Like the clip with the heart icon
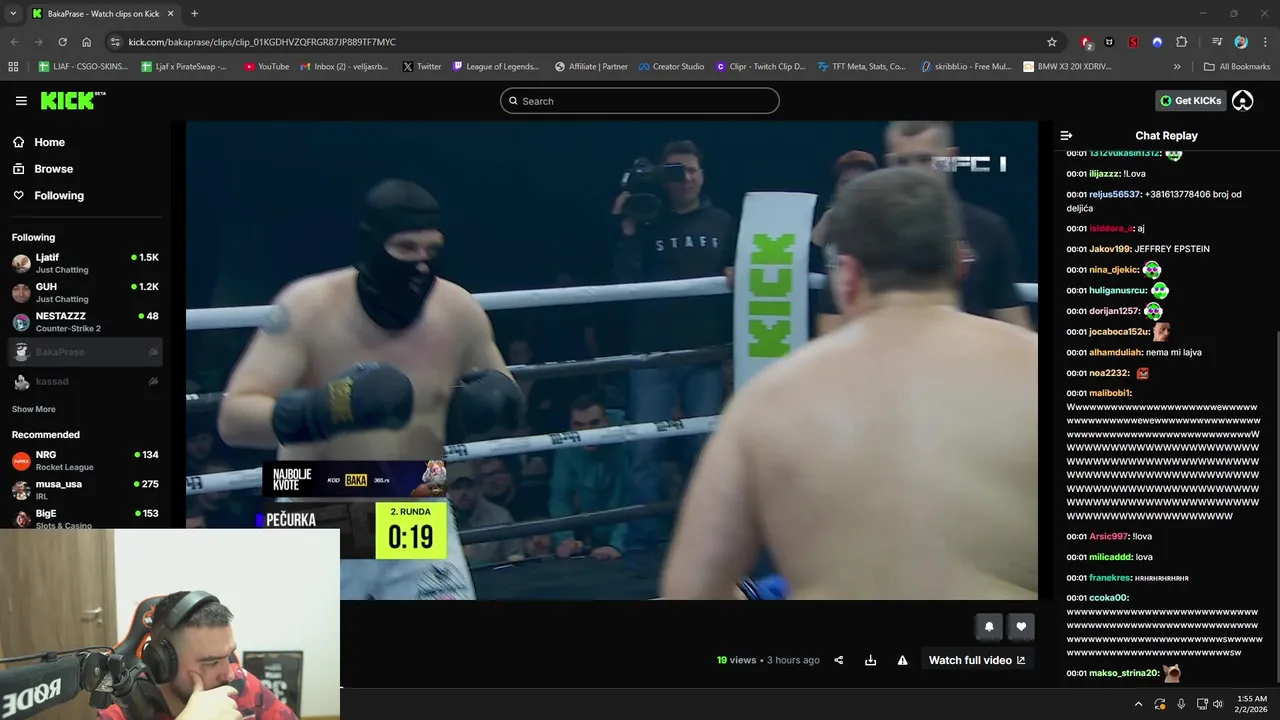Screen dimensions: 1280x720 point(1021,627)
